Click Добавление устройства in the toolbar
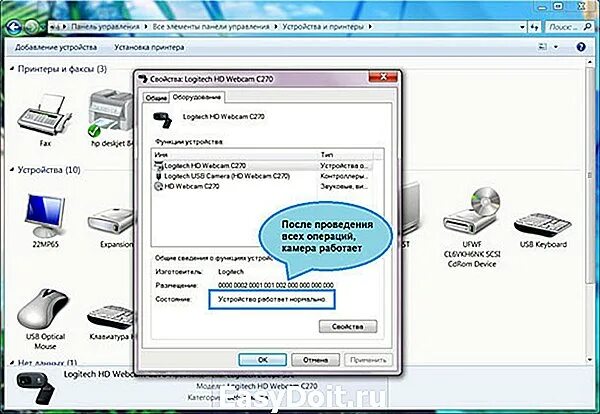 pos(56,46)
